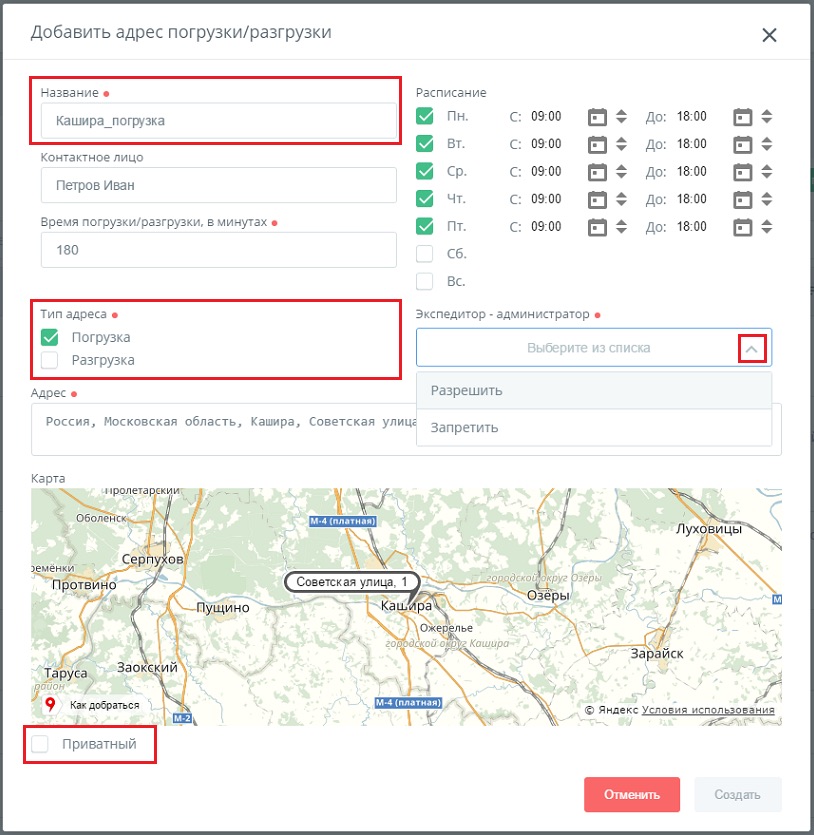Select Запретить from the dropdown list

point(594,428)
